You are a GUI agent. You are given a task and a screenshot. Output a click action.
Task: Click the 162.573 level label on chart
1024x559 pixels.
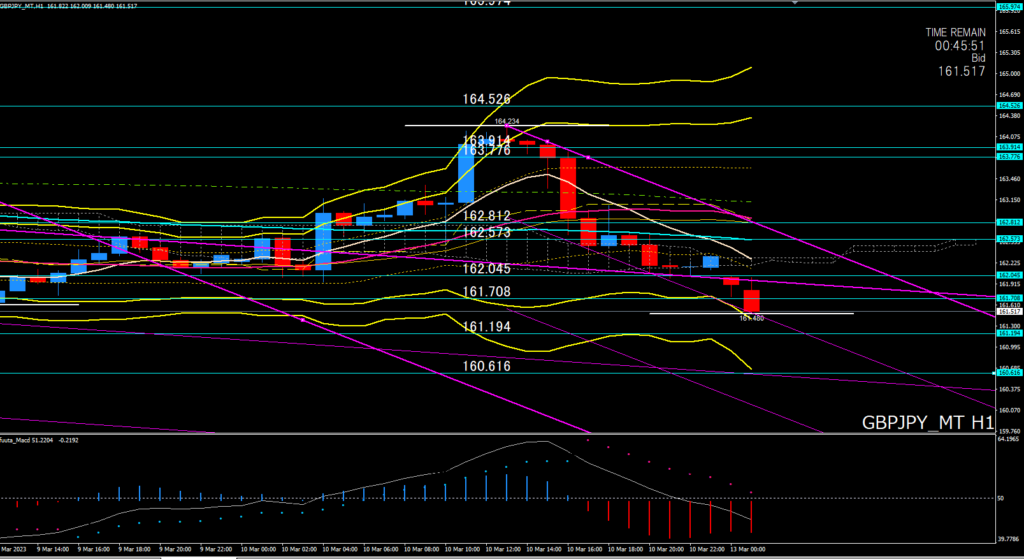tap(487, 232)
